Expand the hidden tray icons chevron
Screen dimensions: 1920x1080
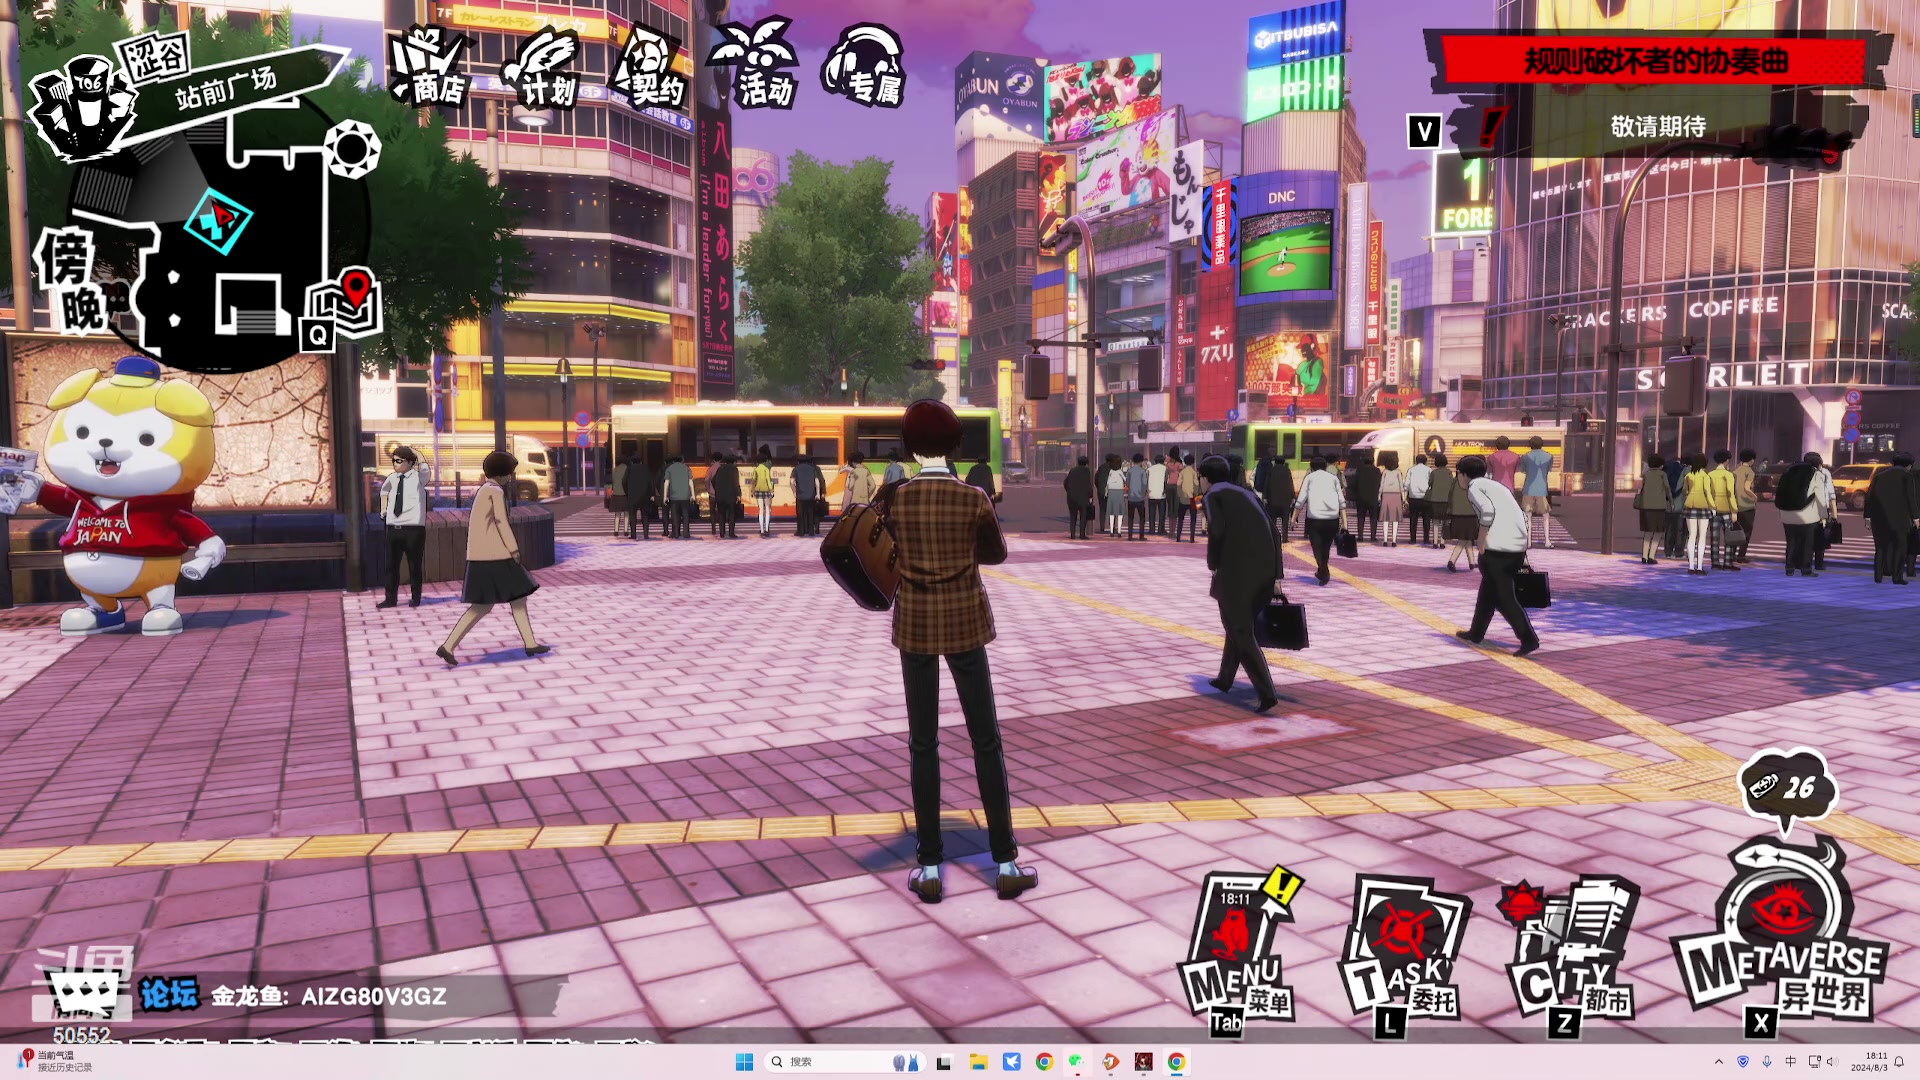1719,1062
